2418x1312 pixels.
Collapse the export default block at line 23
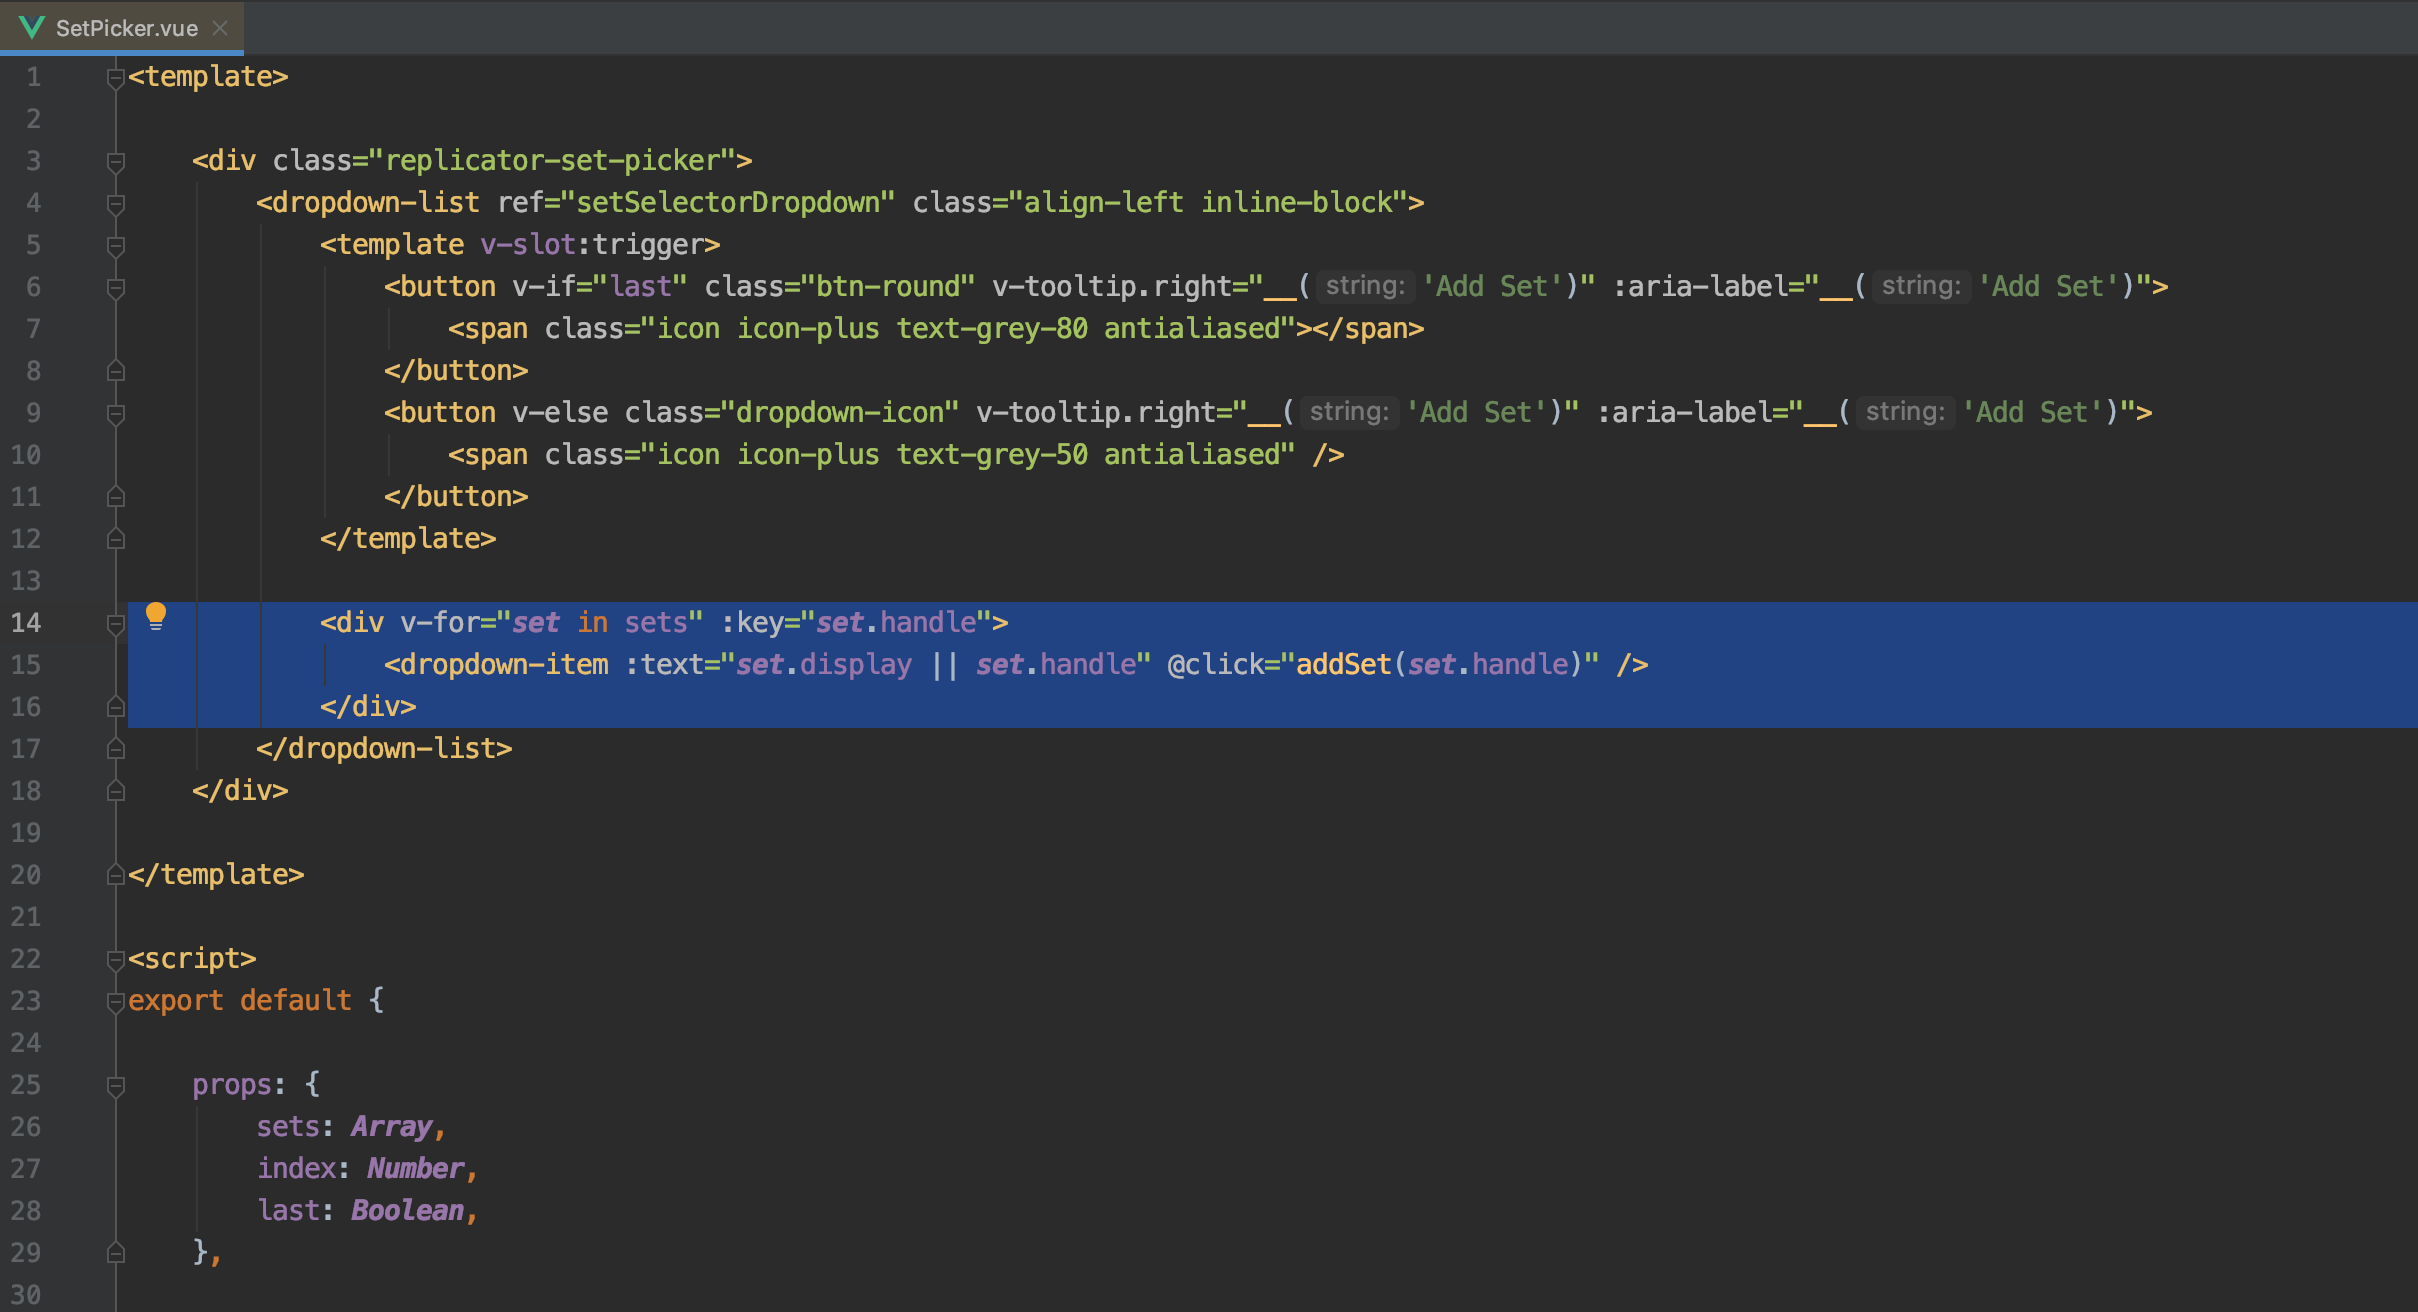point(115,1000)
